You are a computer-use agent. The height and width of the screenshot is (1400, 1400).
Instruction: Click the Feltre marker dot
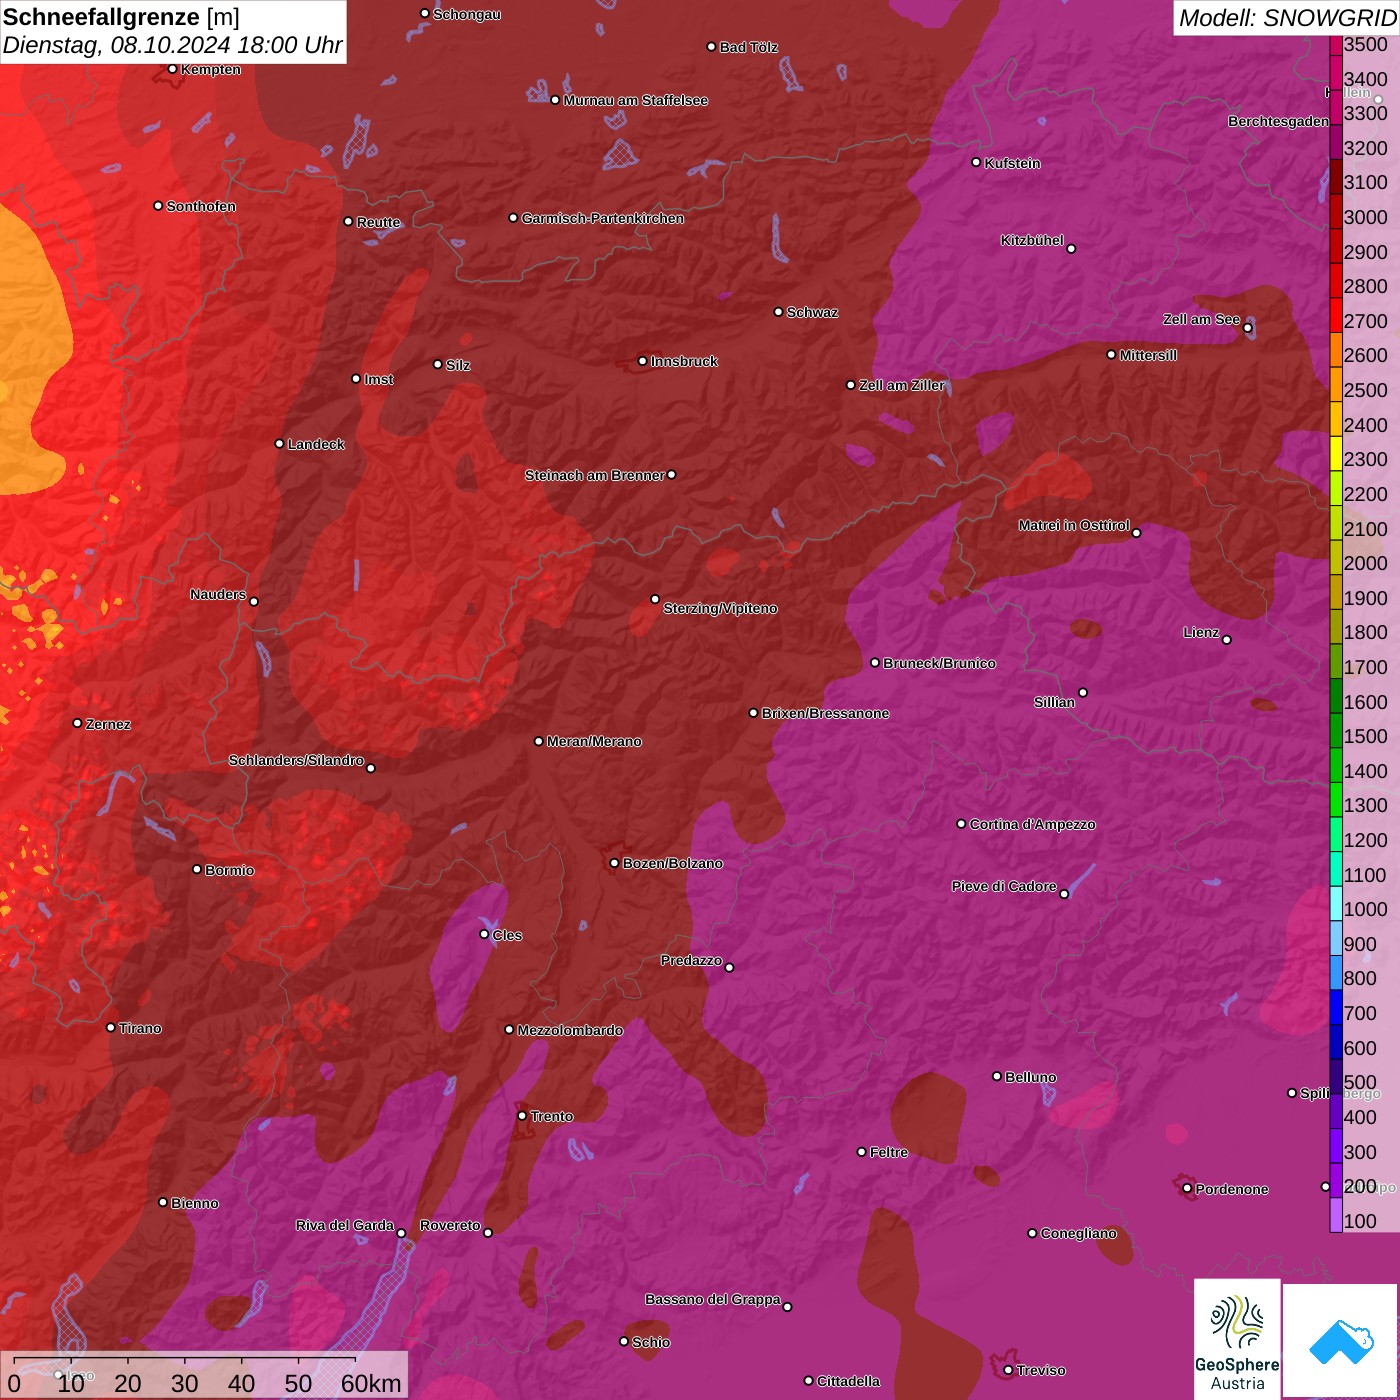click(x=862, y=1152)
